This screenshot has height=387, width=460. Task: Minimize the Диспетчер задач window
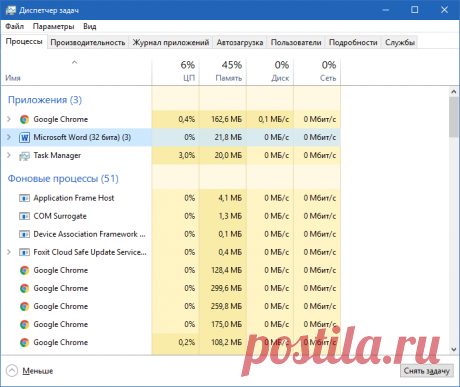click(386, 10)
